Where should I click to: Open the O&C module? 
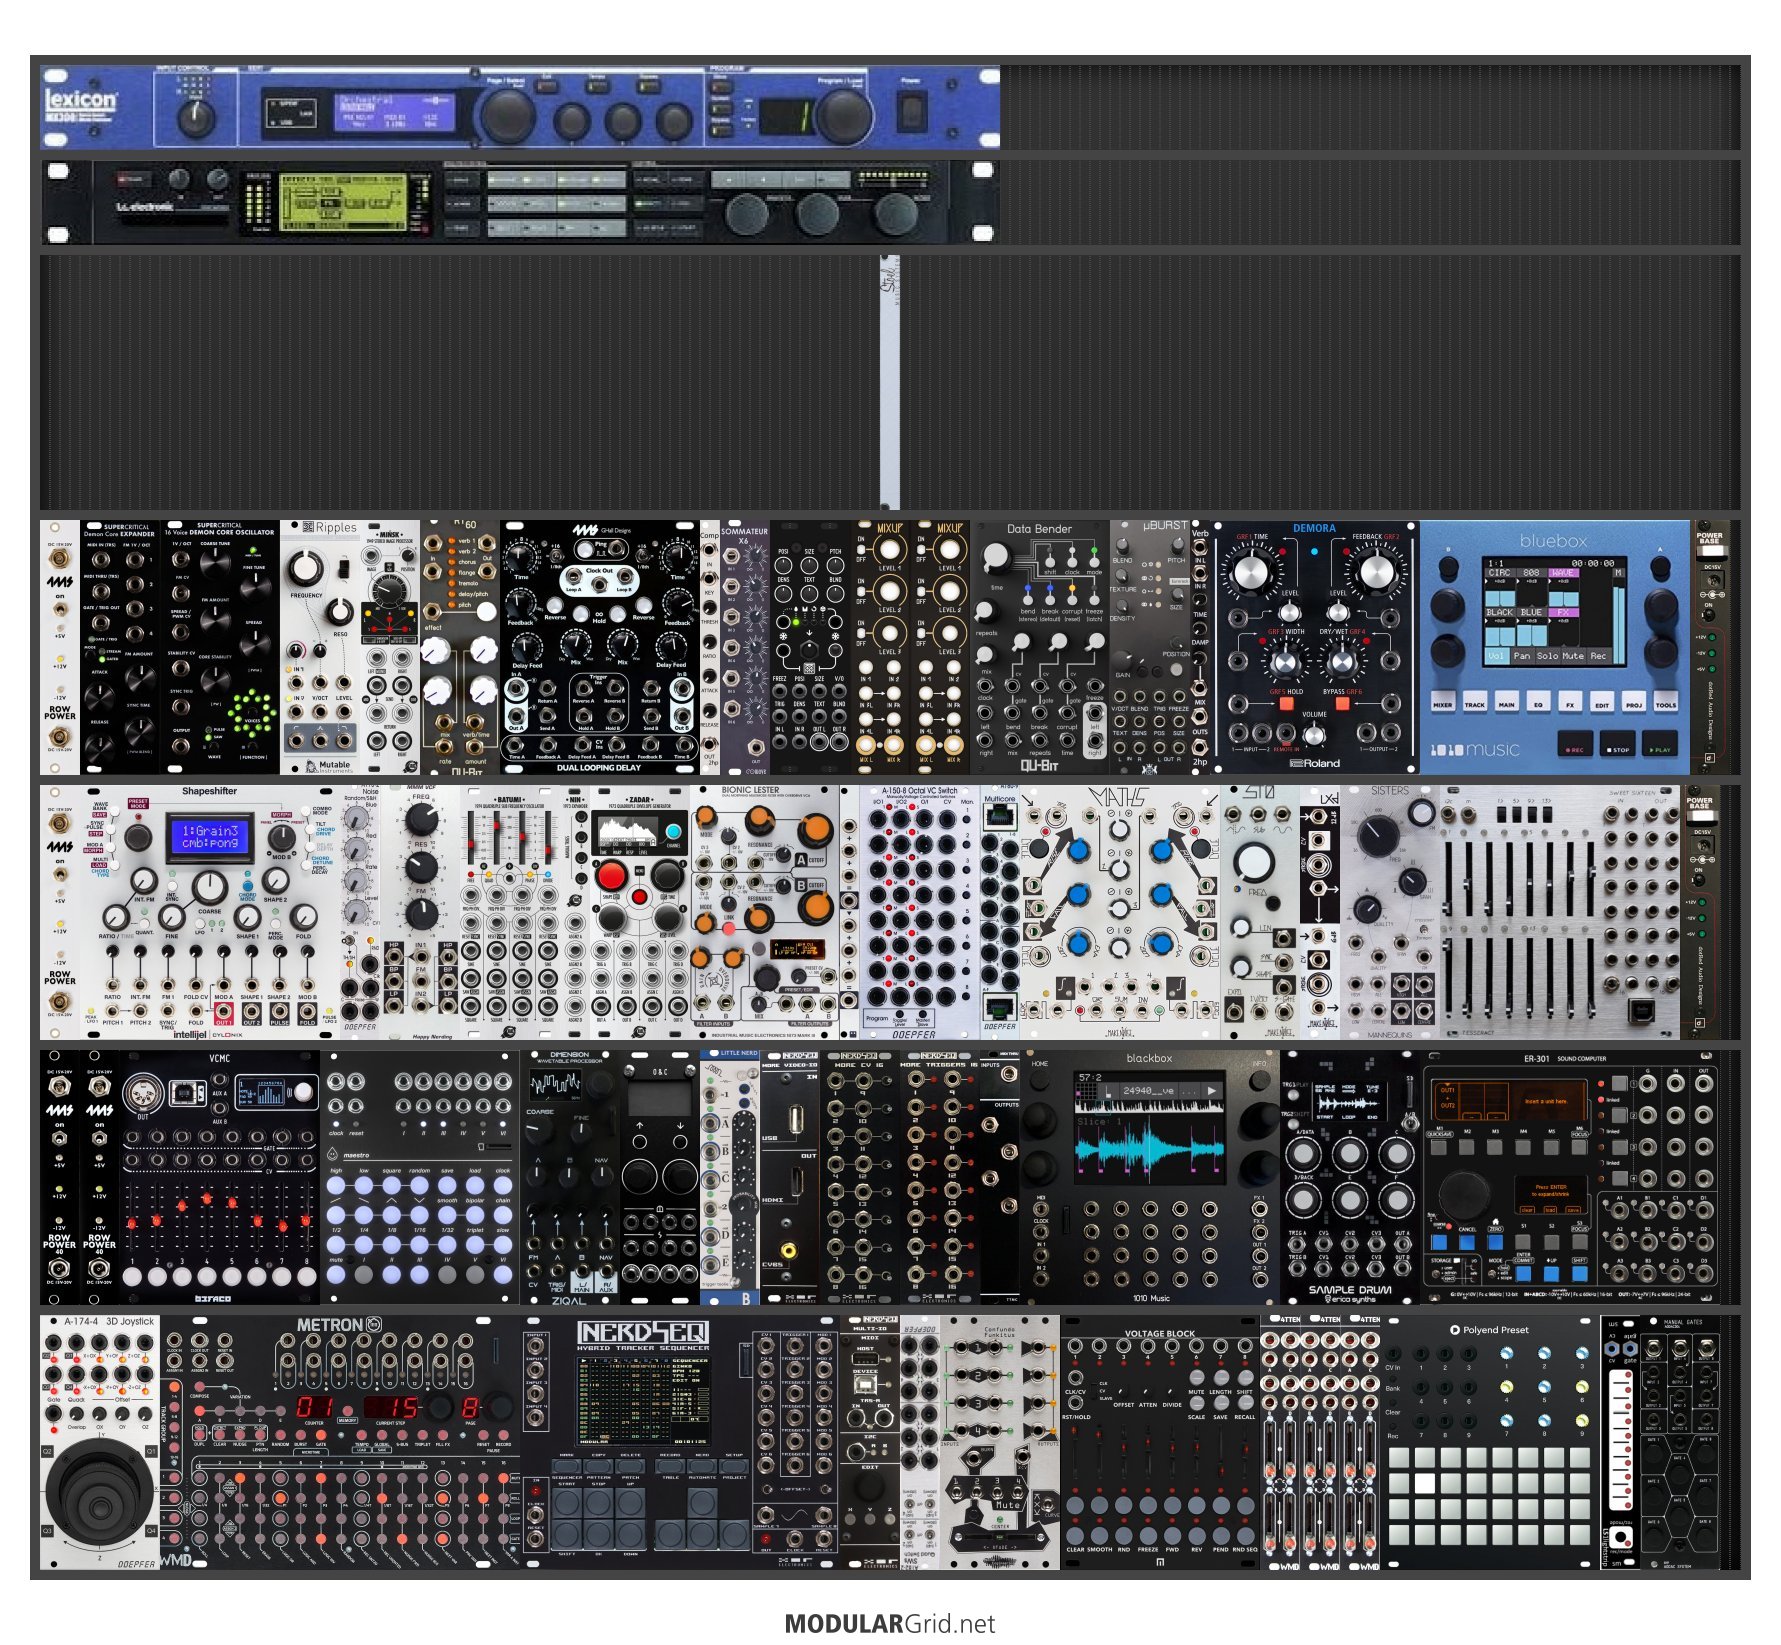(x=660, y=1177)
